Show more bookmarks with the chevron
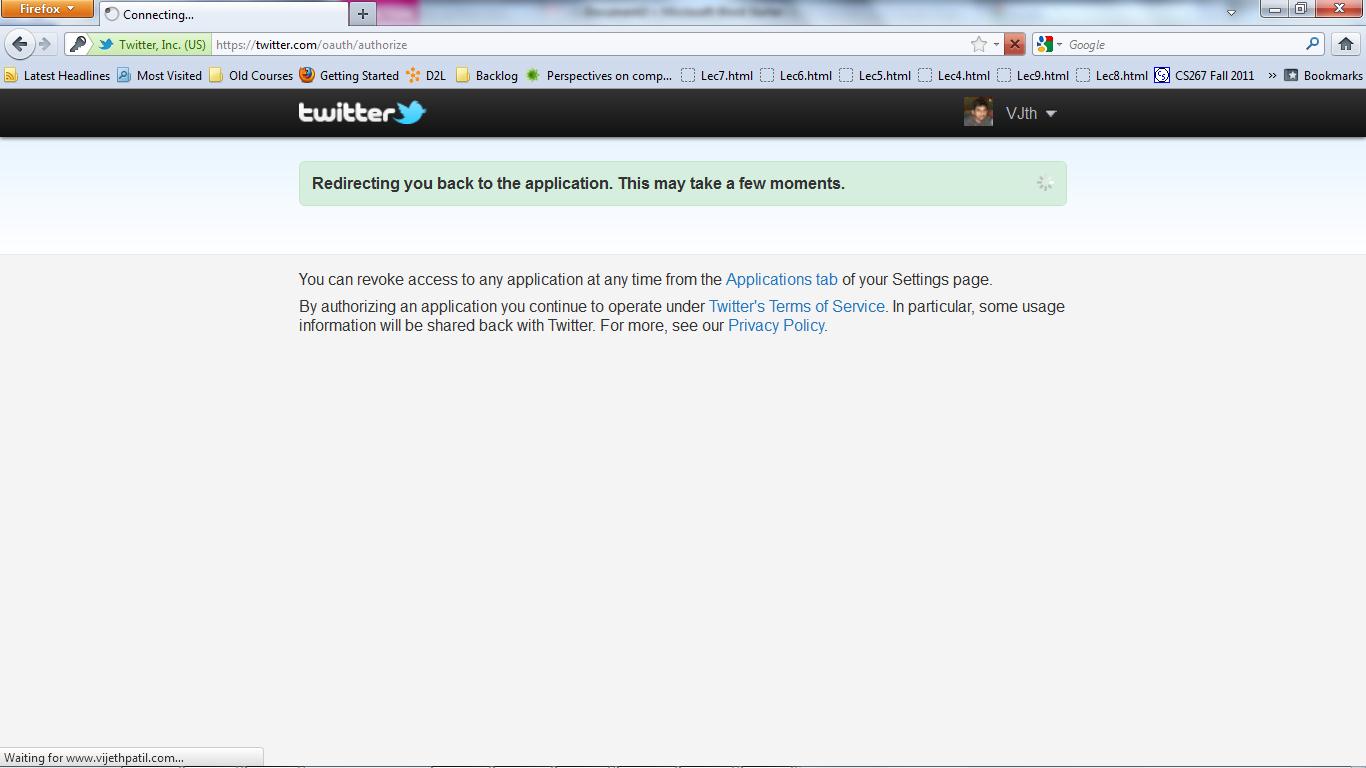Screen dimensions: 1366x768 1272,75
